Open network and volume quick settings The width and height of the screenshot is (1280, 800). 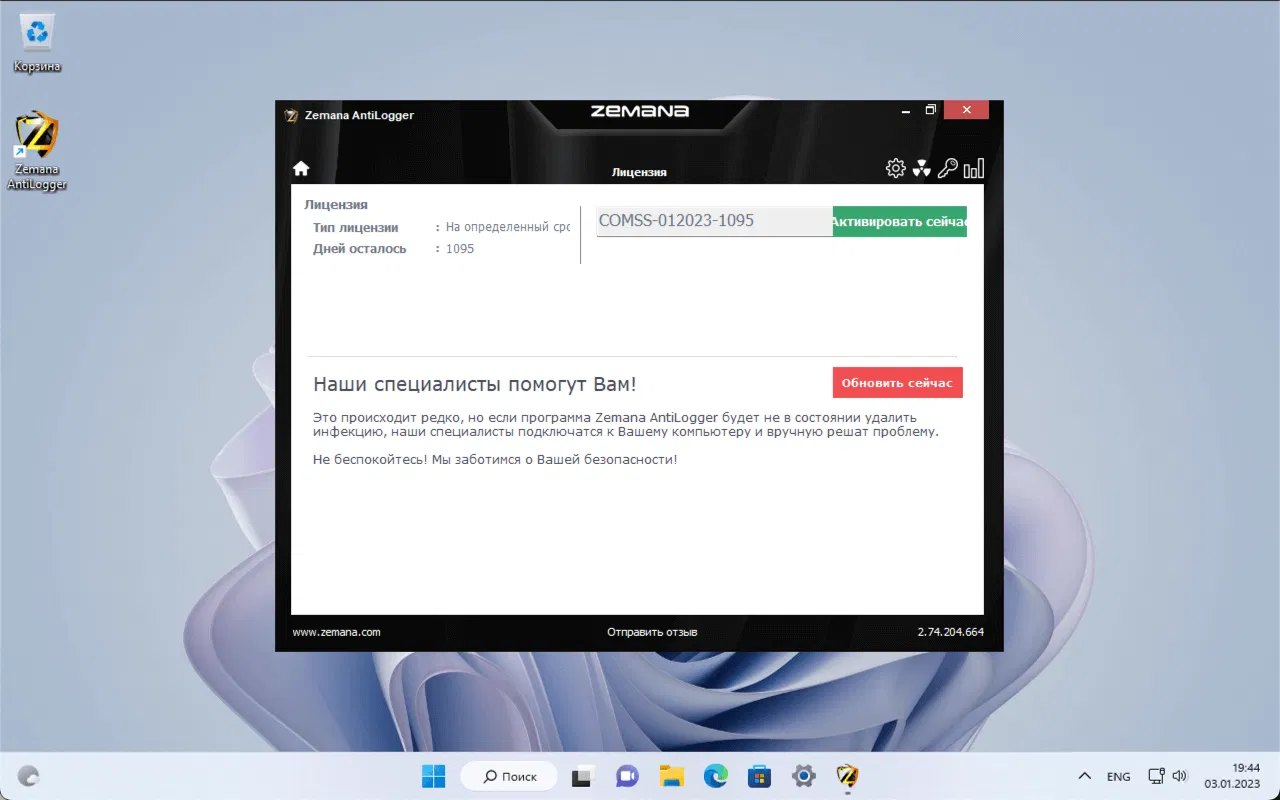tap(1167, 776)
